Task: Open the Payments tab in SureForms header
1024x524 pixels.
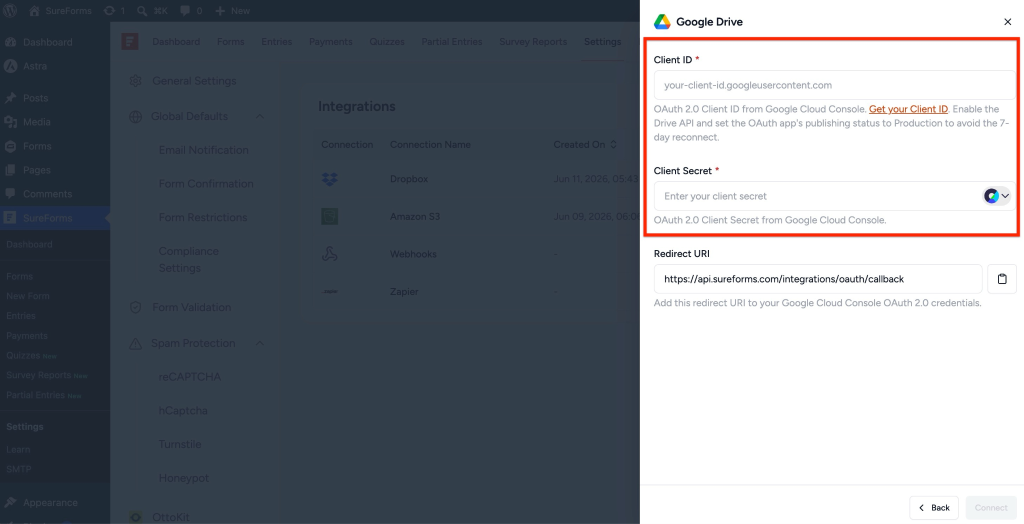Action: tap(331, 42)
